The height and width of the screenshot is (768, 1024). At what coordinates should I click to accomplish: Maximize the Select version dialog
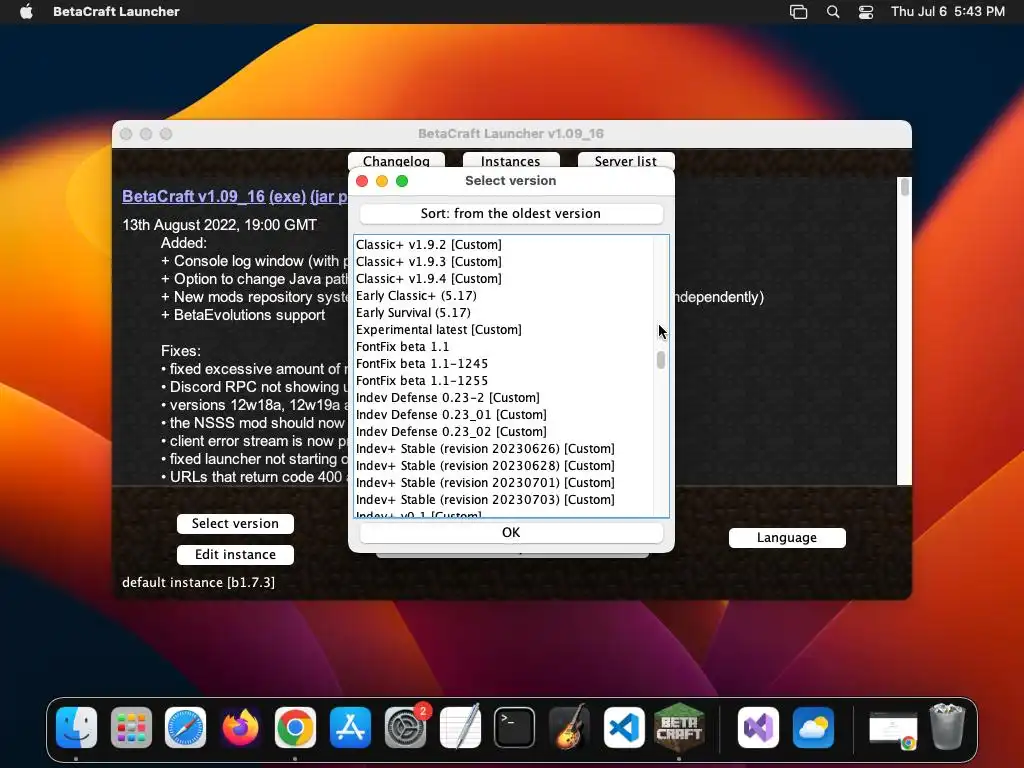(x=402, y=181)
